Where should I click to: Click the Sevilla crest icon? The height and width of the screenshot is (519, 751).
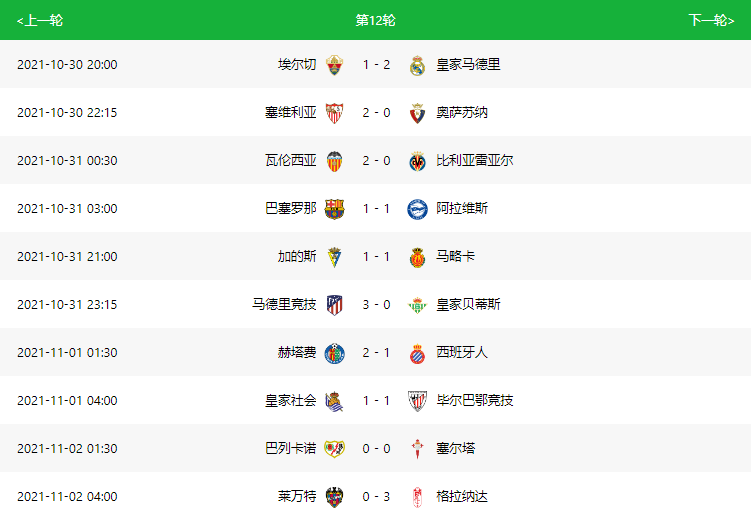coord(334,113)
